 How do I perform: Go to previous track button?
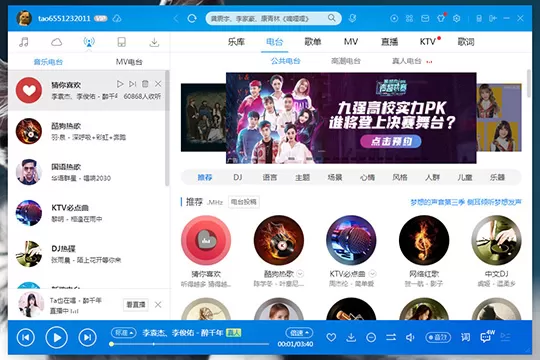click(26, 337)
